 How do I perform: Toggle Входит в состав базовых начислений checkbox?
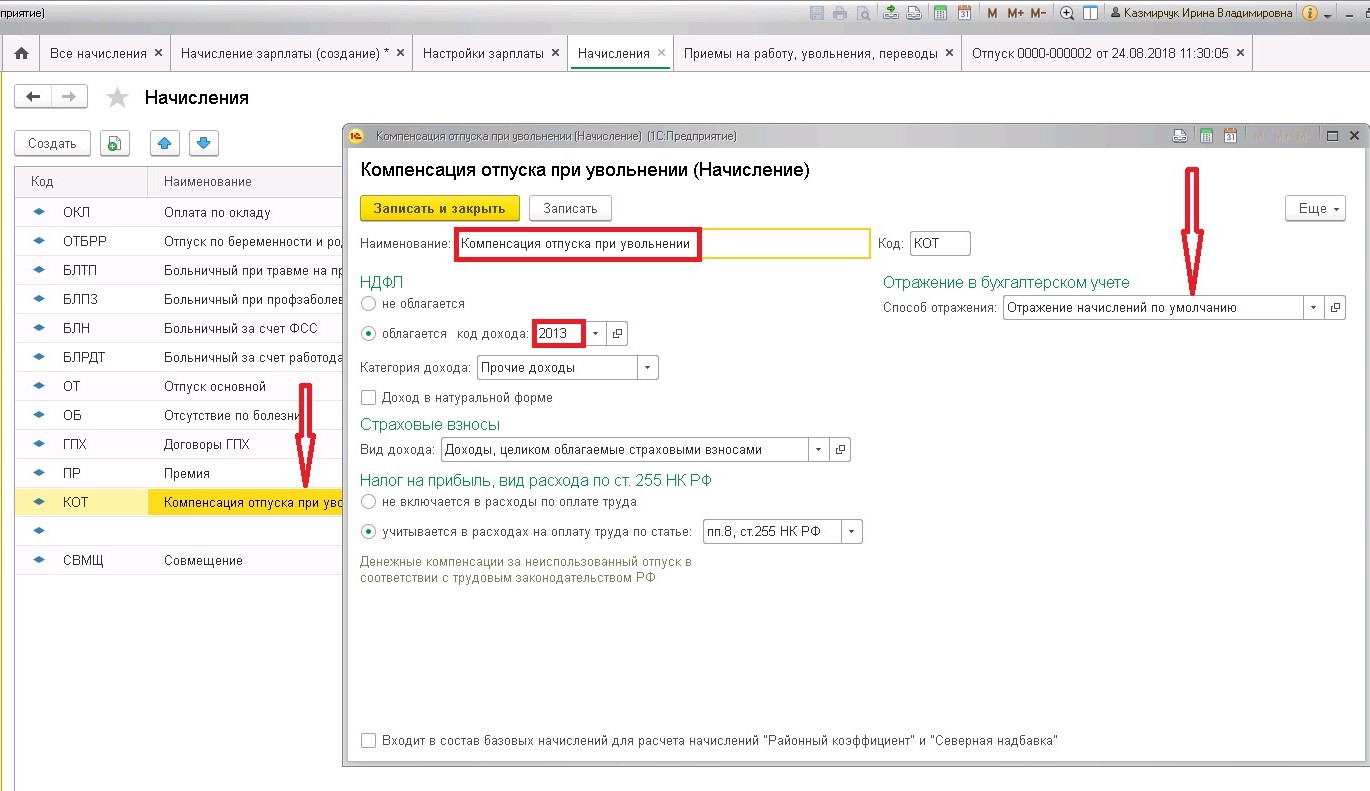click(x=369, y=741)
